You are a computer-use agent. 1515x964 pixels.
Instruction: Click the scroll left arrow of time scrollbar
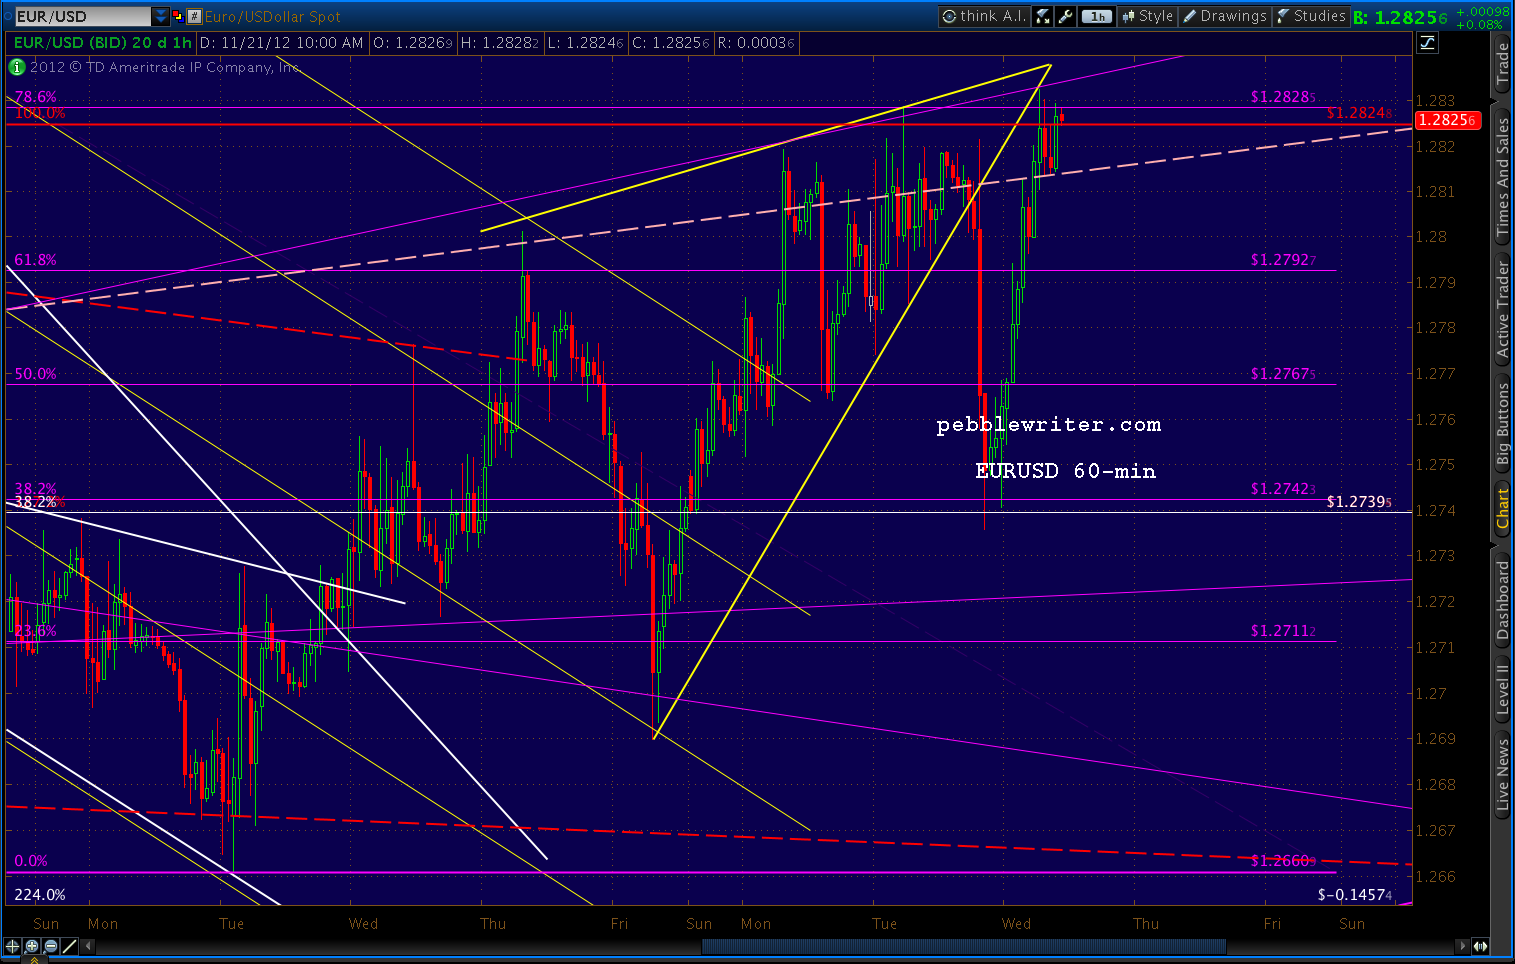(89, 946)
